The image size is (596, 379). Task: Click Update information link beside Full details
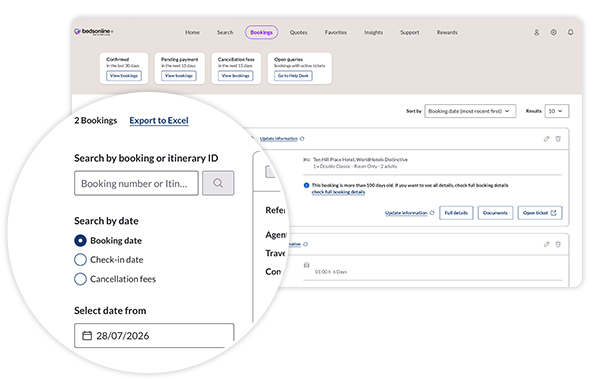coord(406,213)
